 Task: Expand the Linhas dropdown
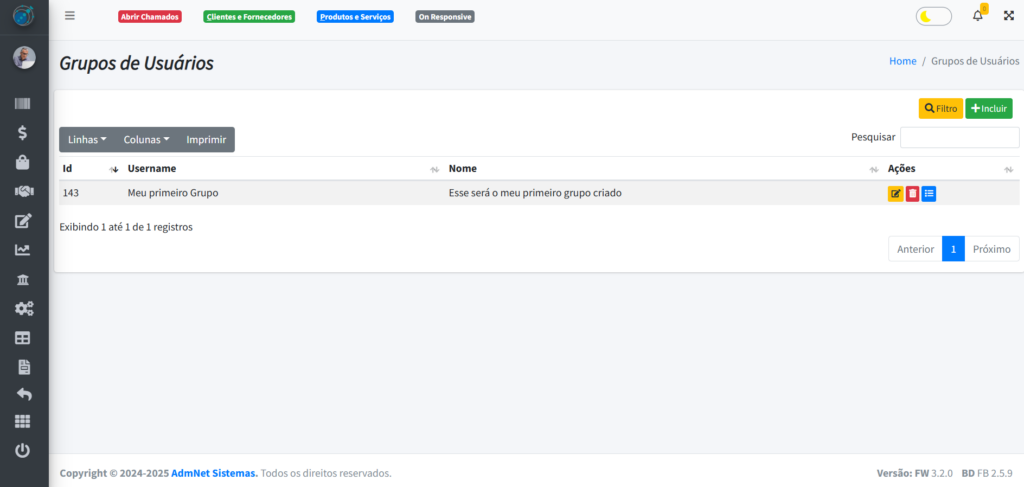click(x=87, y=140)
